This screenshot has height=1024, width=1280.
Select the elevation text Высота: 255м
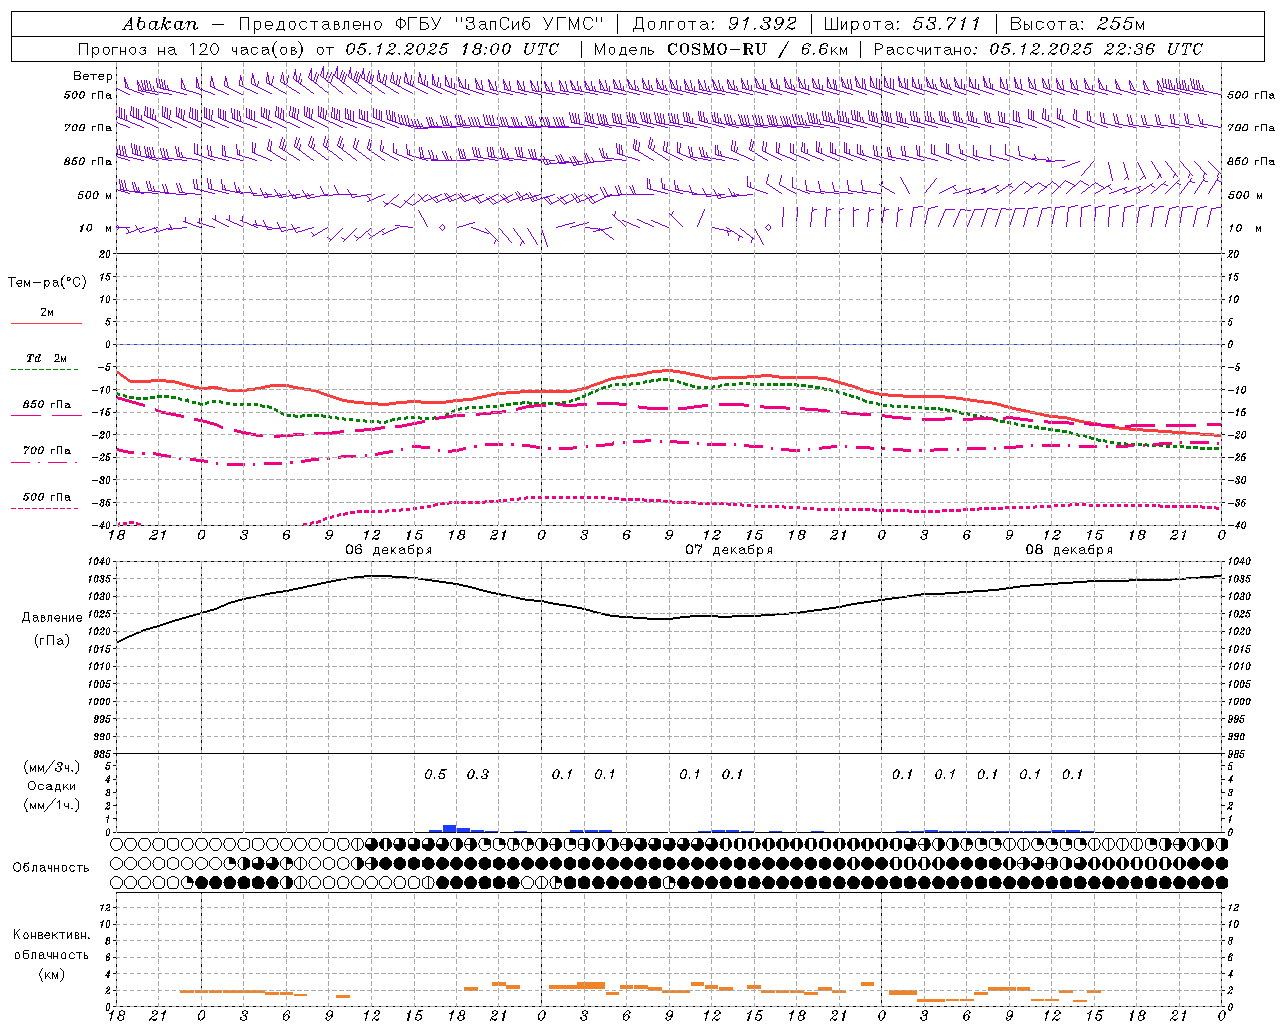[x=1077, y=23]
